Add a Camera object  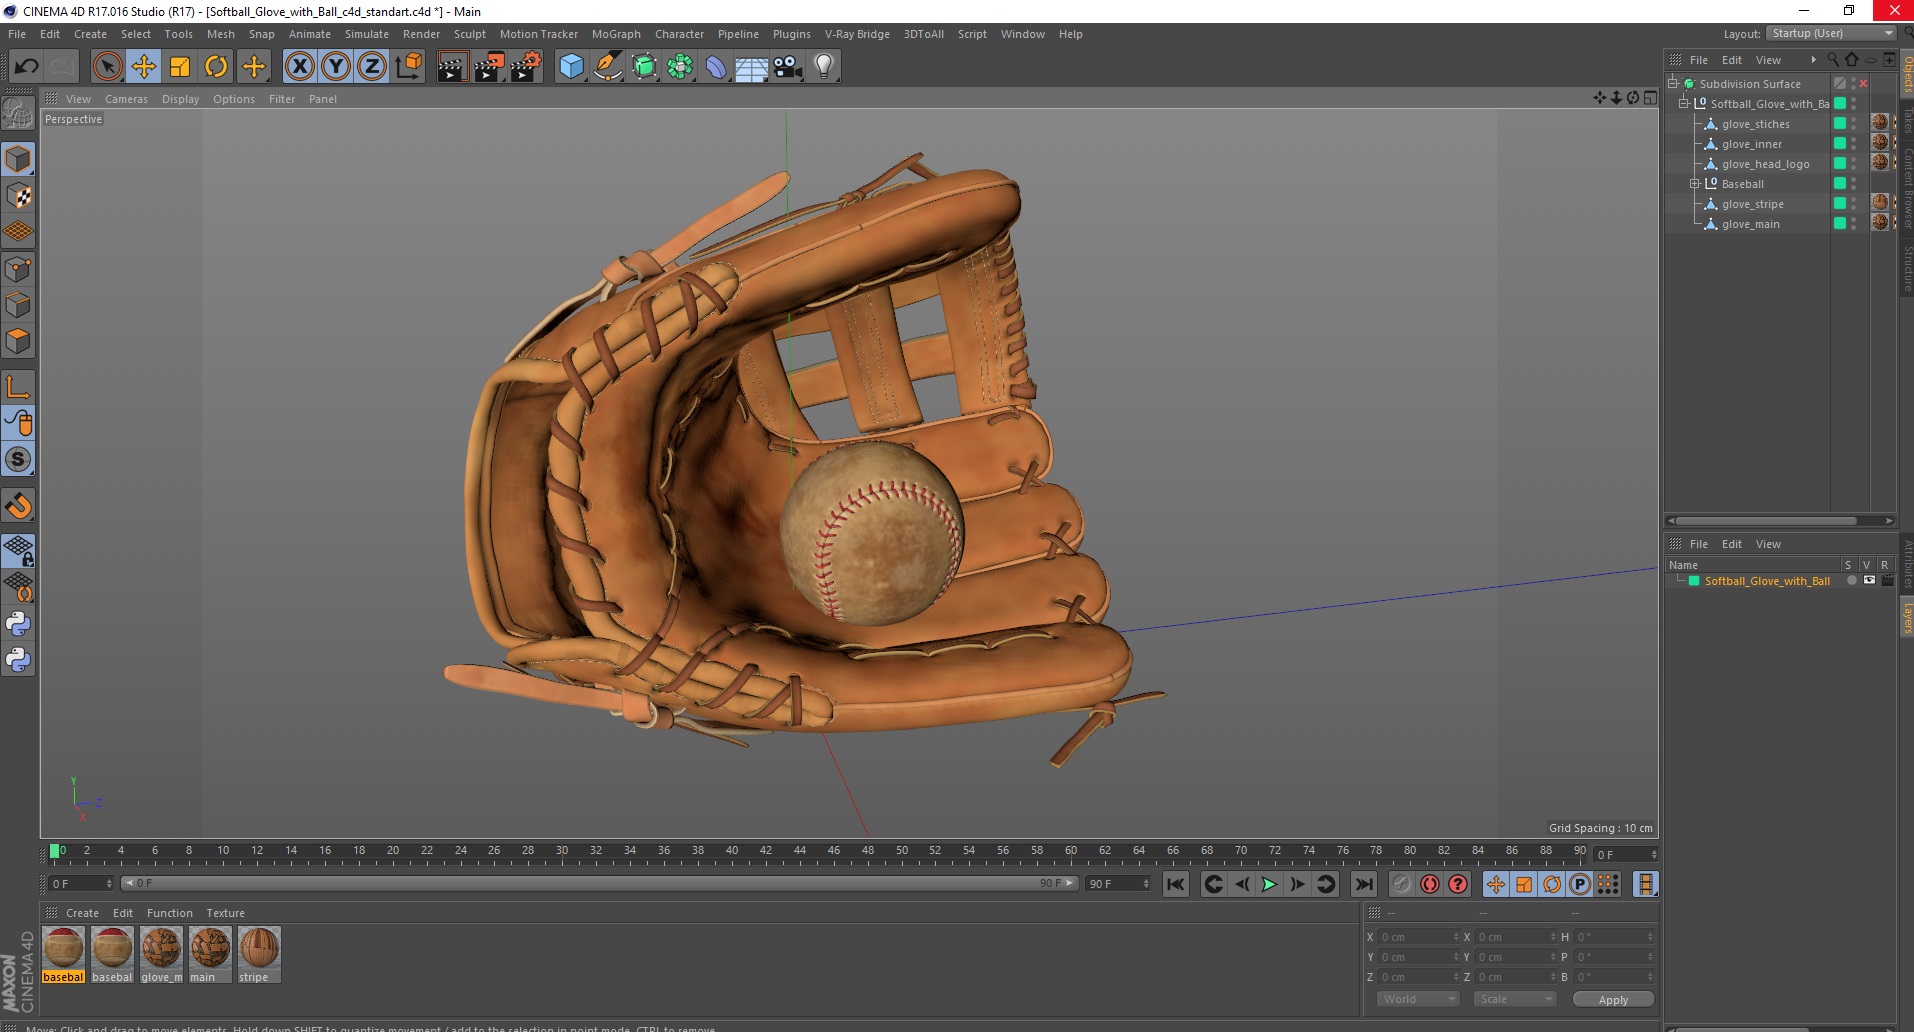click(788, 67)
